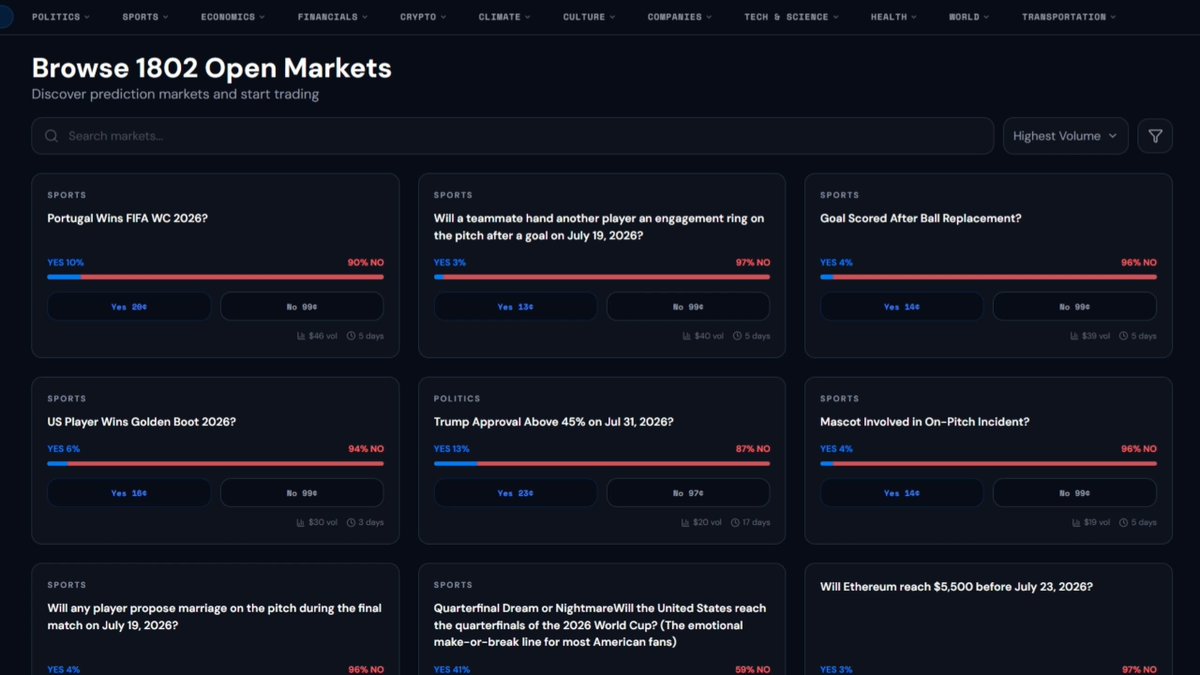Screen dimensions: 1200x675
Task: Open the Portugal Wins FIFA WC 2026 market title
Action: pyautogui.click(x=127, y=218)
